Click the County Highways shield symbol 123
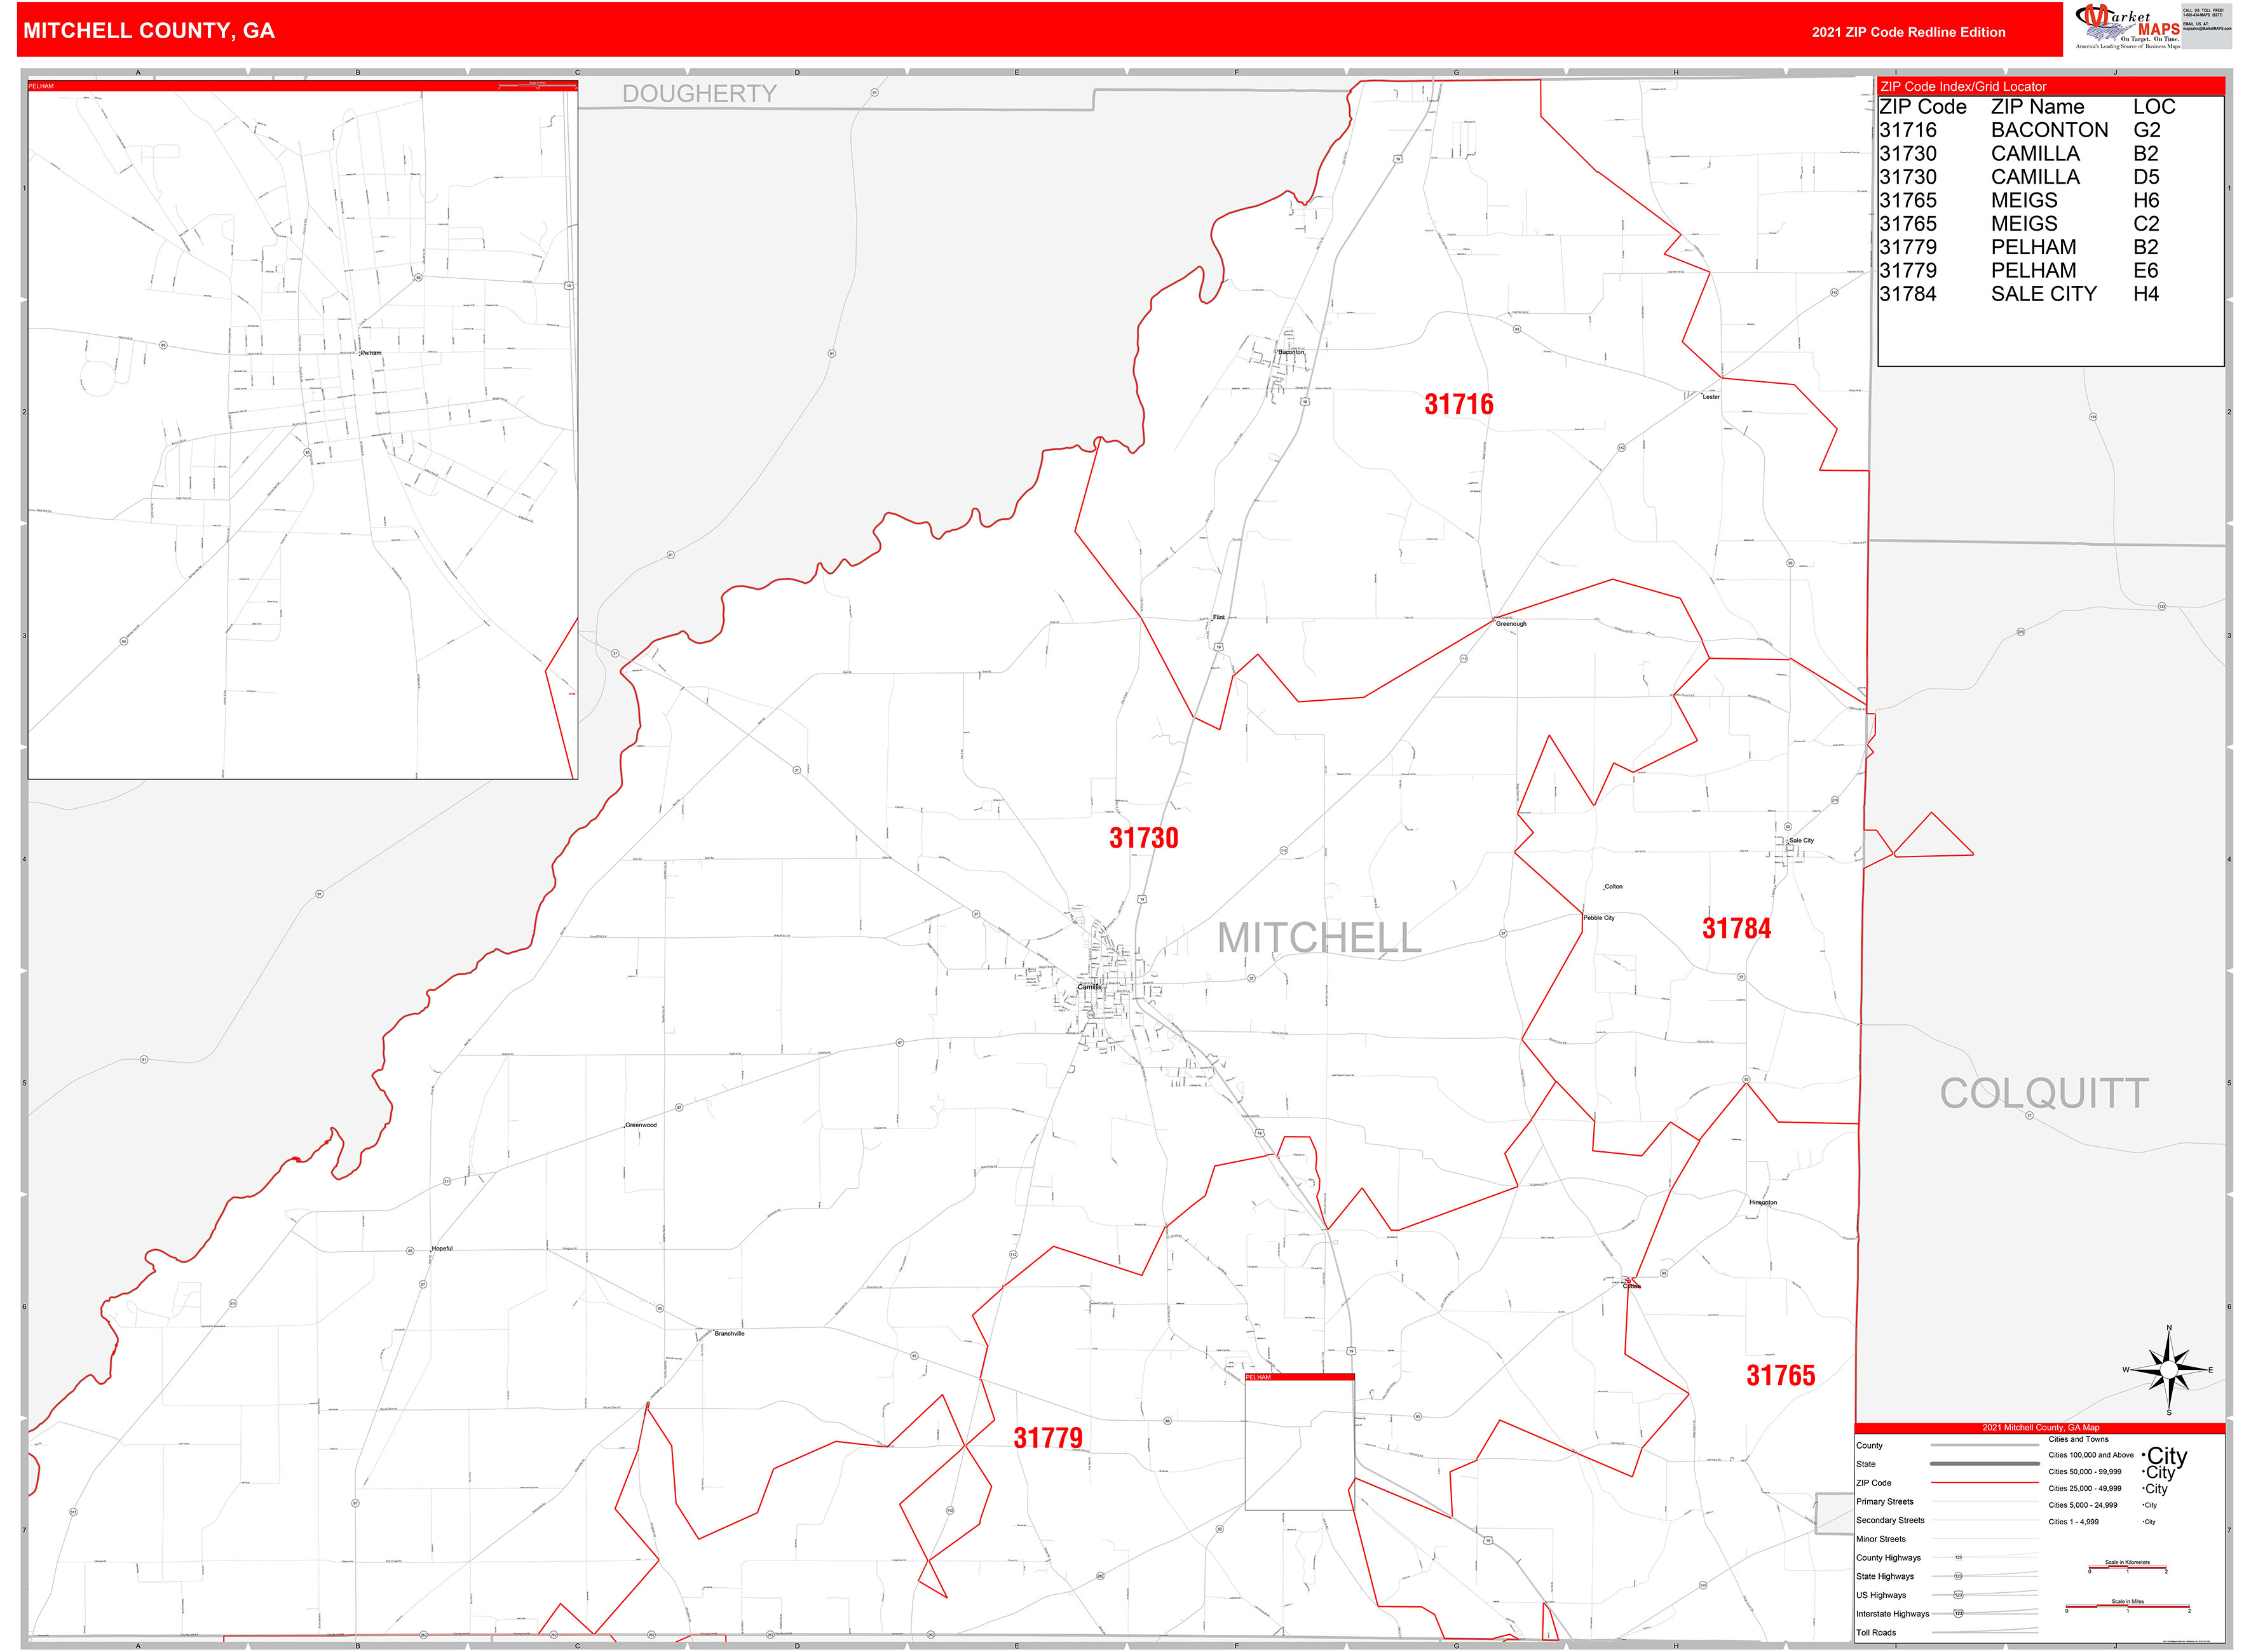The image size is (2244, 1652). (x=1959, y=1558)
